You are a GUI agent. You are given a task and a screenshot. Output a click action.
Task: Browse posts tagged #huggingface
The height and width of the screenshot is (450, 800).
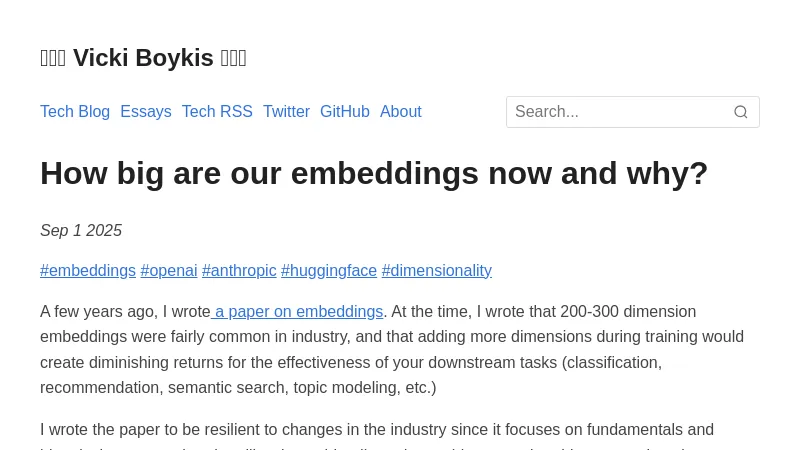click(329, 271)
